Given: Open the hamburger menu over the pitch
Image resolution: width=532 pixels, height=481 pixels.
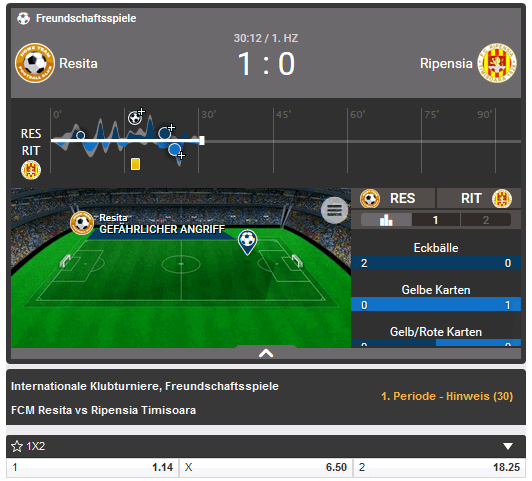Looking at the screenshot, I should click(334, 210).
